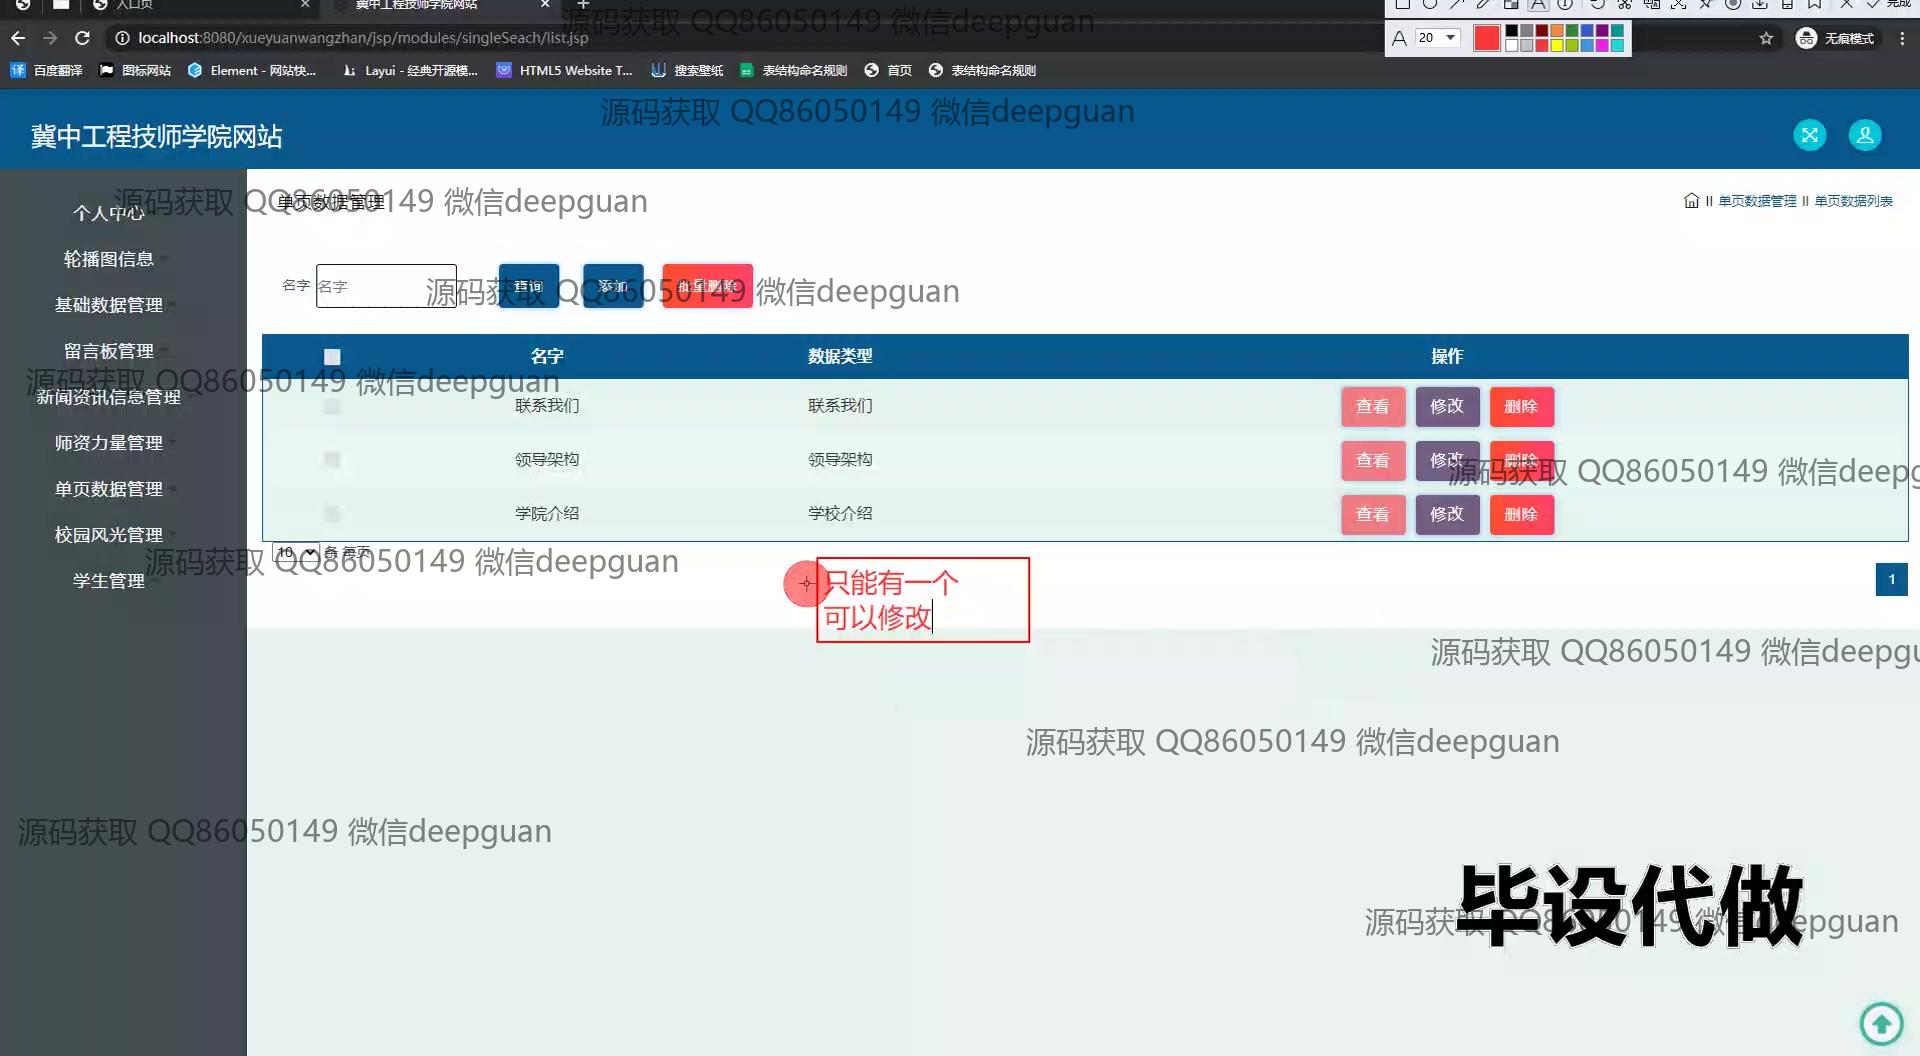Open the 新闻资讯信息管理 sidebar menu
Screen dimensions: 1920x1056
[x=108, y=397]
